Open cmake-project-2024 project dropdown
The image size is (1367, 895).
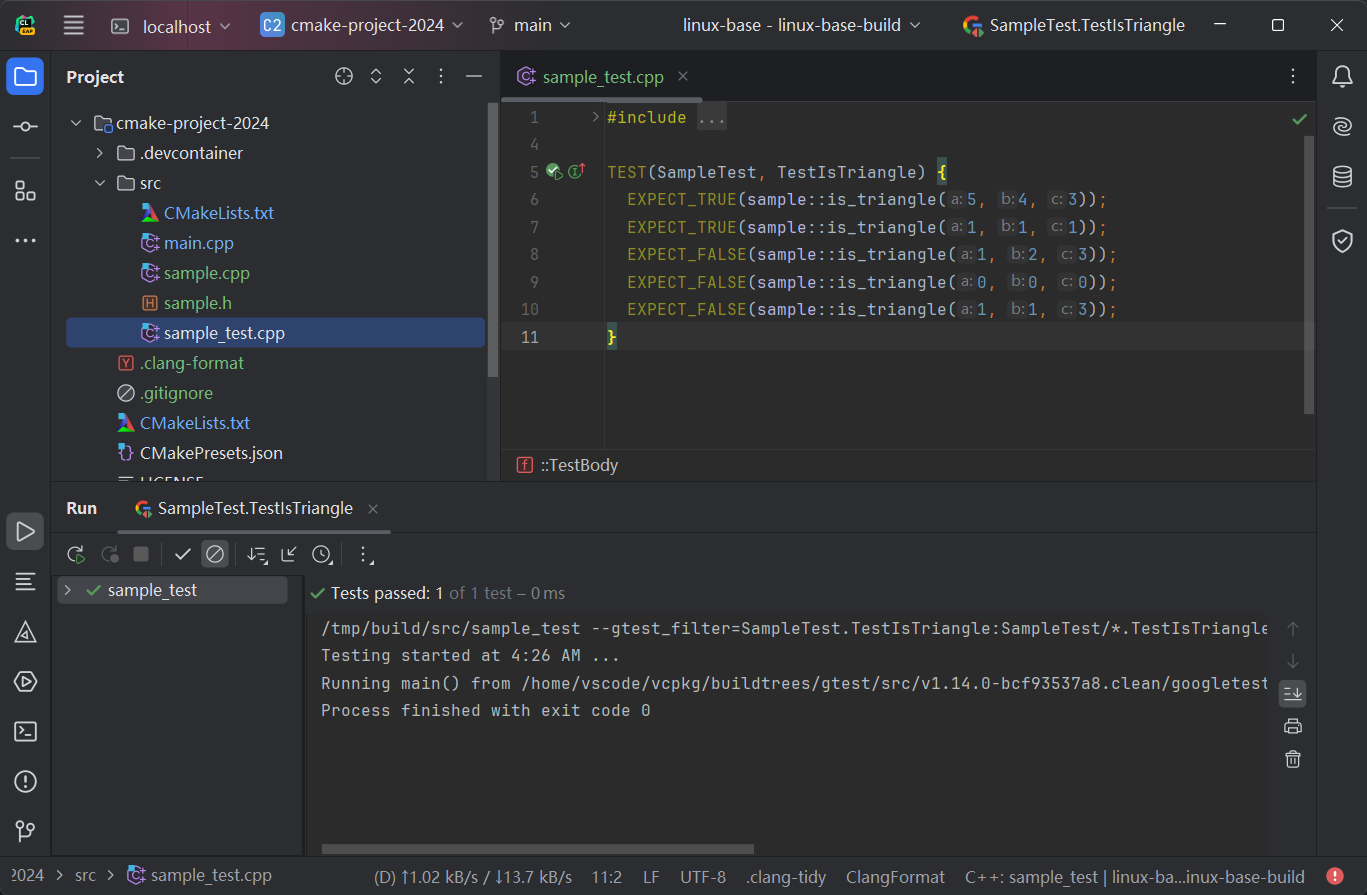[362, 25]
